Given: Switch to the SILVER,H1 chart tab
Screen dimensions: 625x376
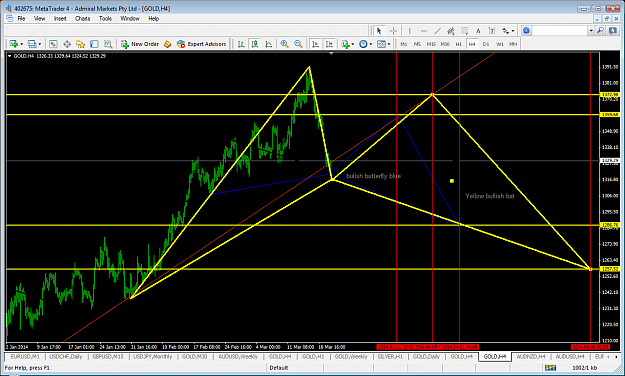Looking at the screenshot, I should (390, 356).
